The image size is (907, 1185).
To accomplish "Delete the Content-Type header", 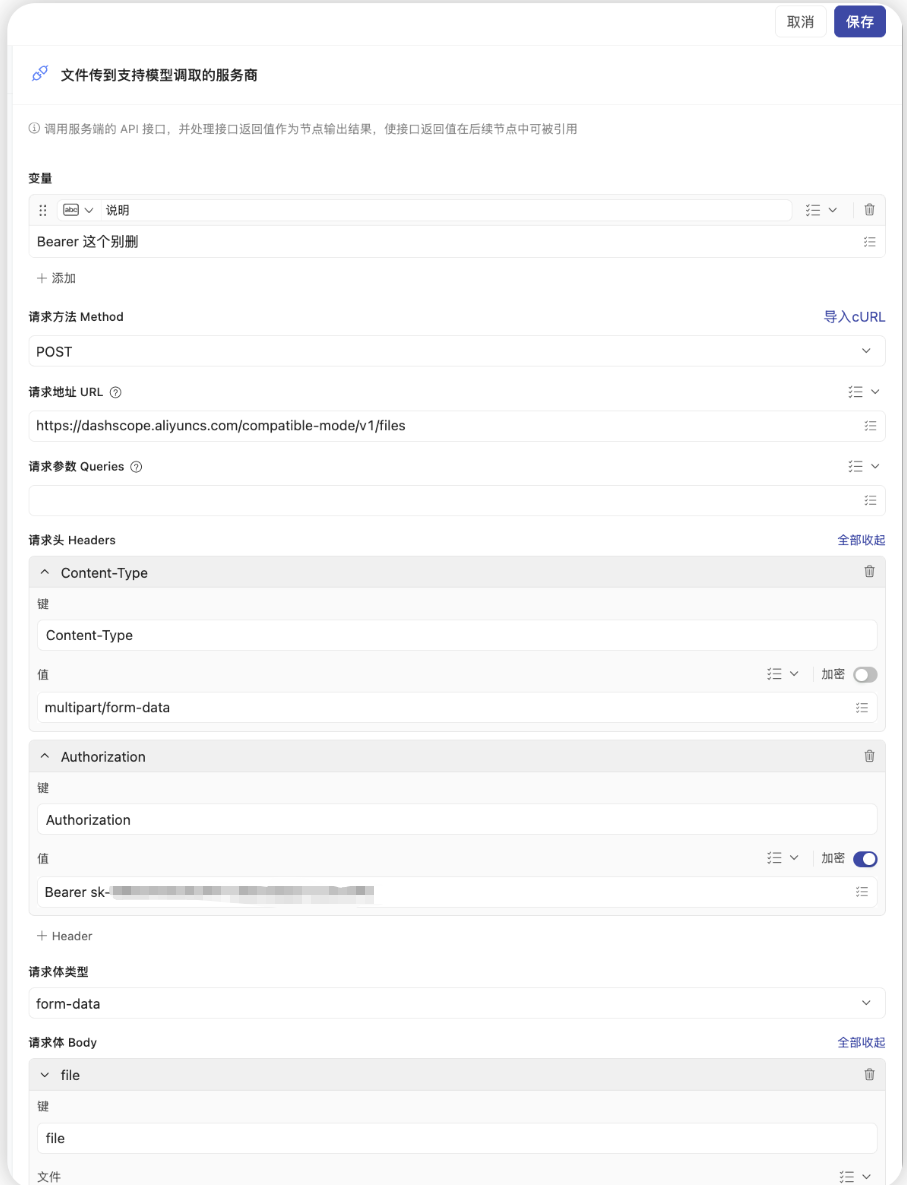I will point(869,572).
